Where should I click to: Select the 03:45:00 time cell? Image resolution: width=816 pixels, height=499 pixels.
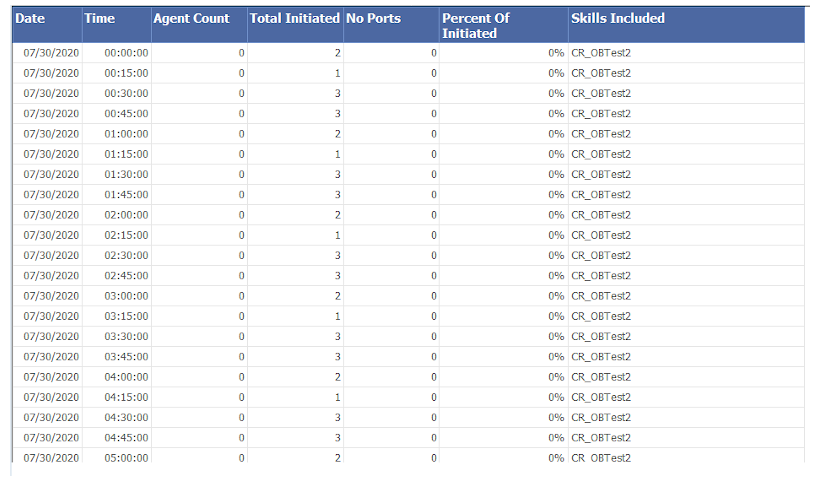pos(117,357)
